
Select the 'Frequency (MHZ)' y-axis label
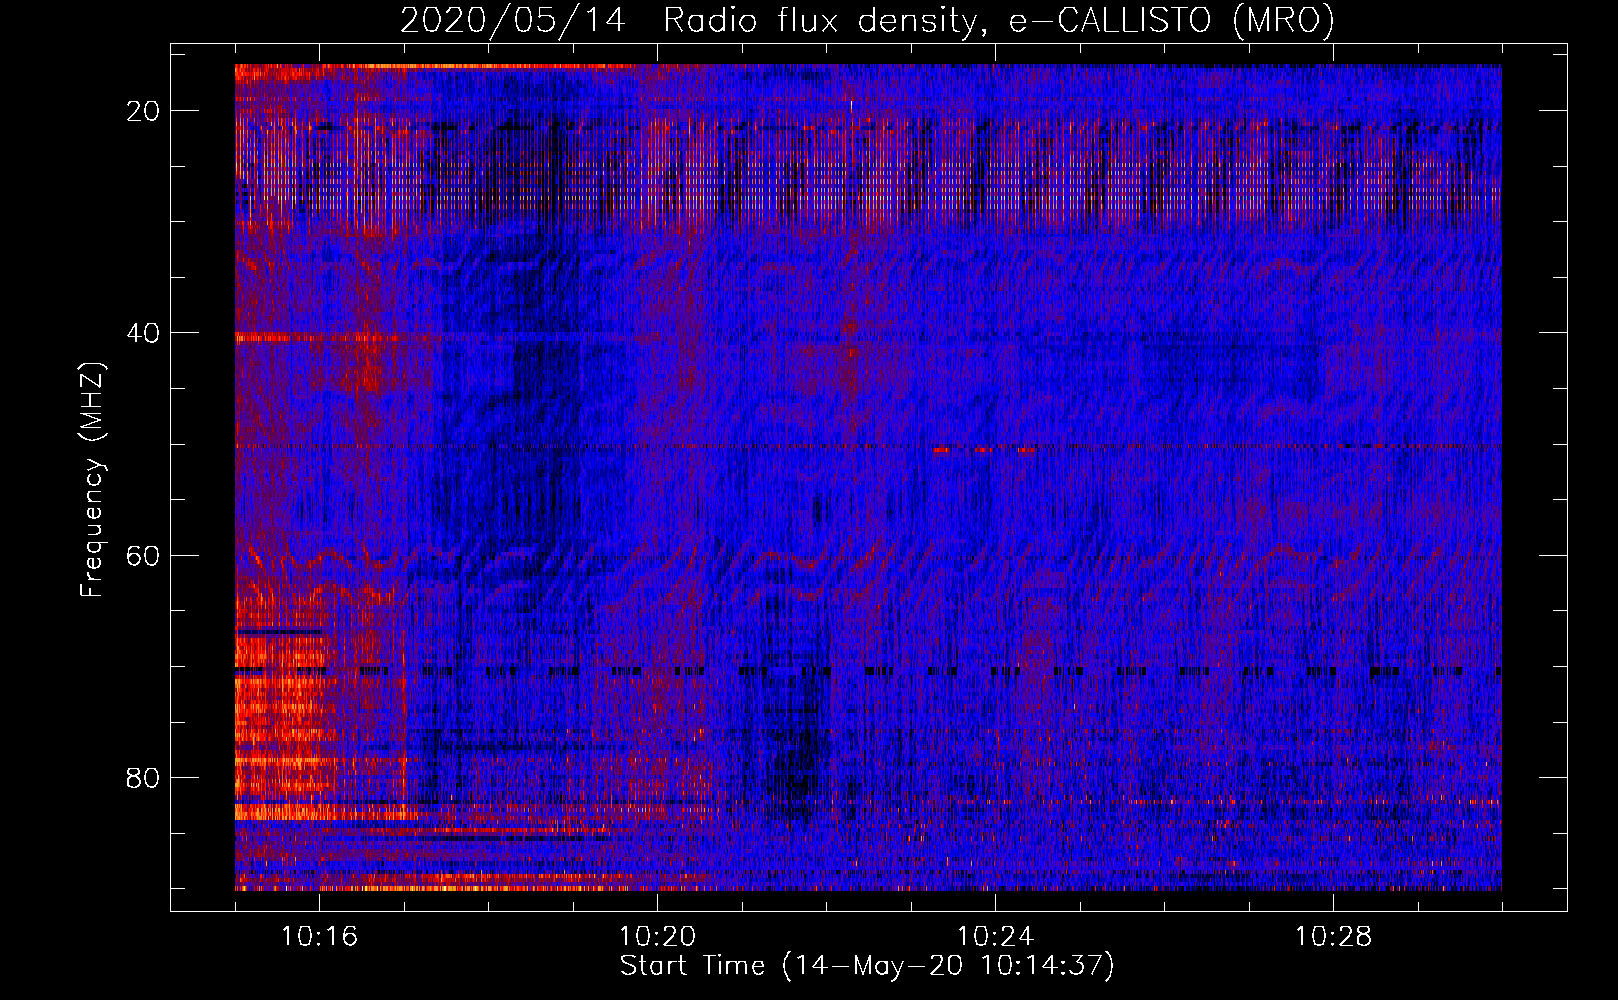pos(92,480)
